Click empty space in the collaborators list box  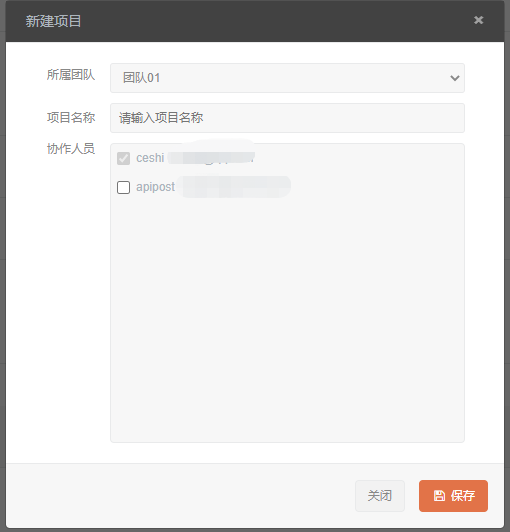pyautogui.click(x=287, y=316)
